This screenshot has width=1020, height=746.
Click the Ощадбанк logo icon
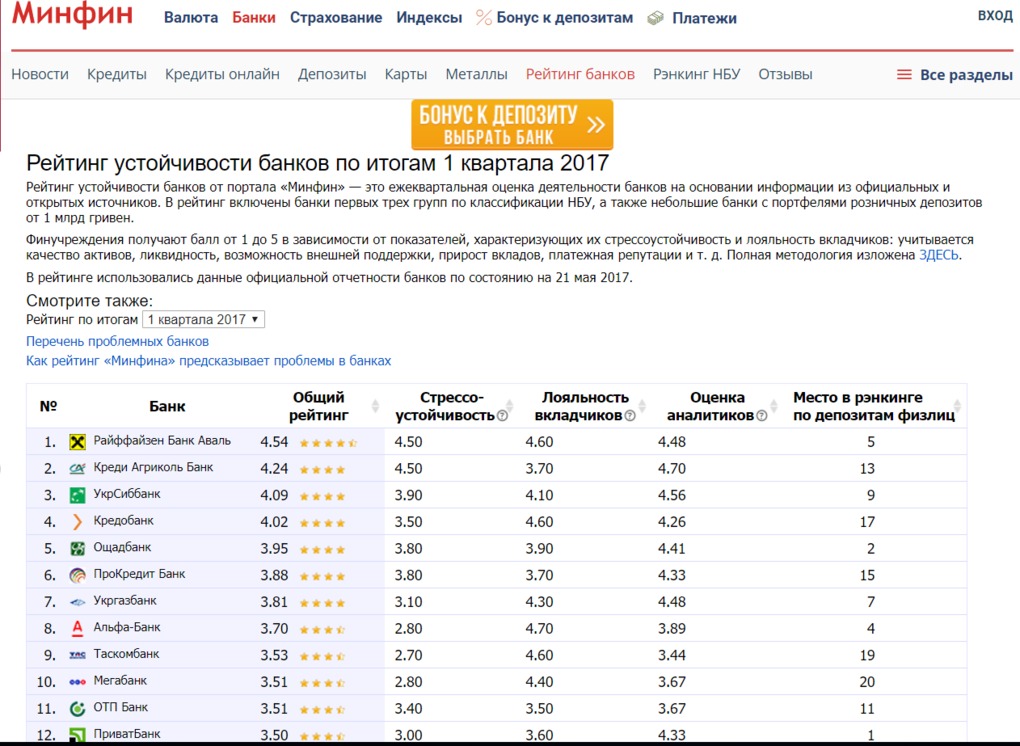tap(78, 547)
